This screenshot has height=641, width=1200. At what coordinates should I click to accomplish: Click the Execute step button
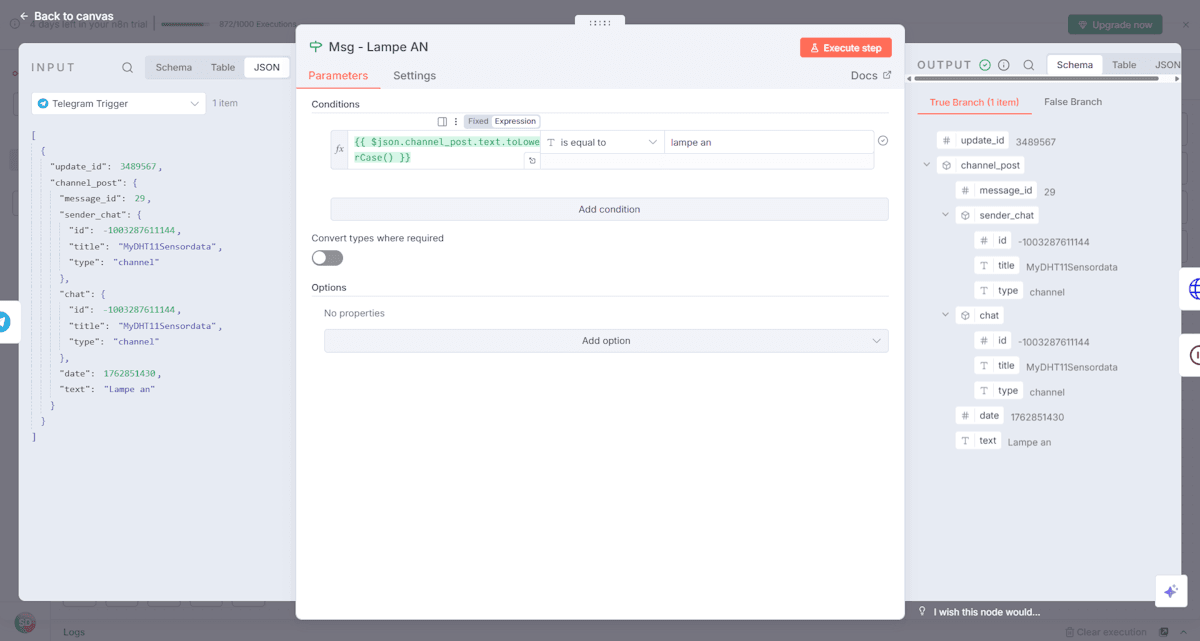pos(845,48)
